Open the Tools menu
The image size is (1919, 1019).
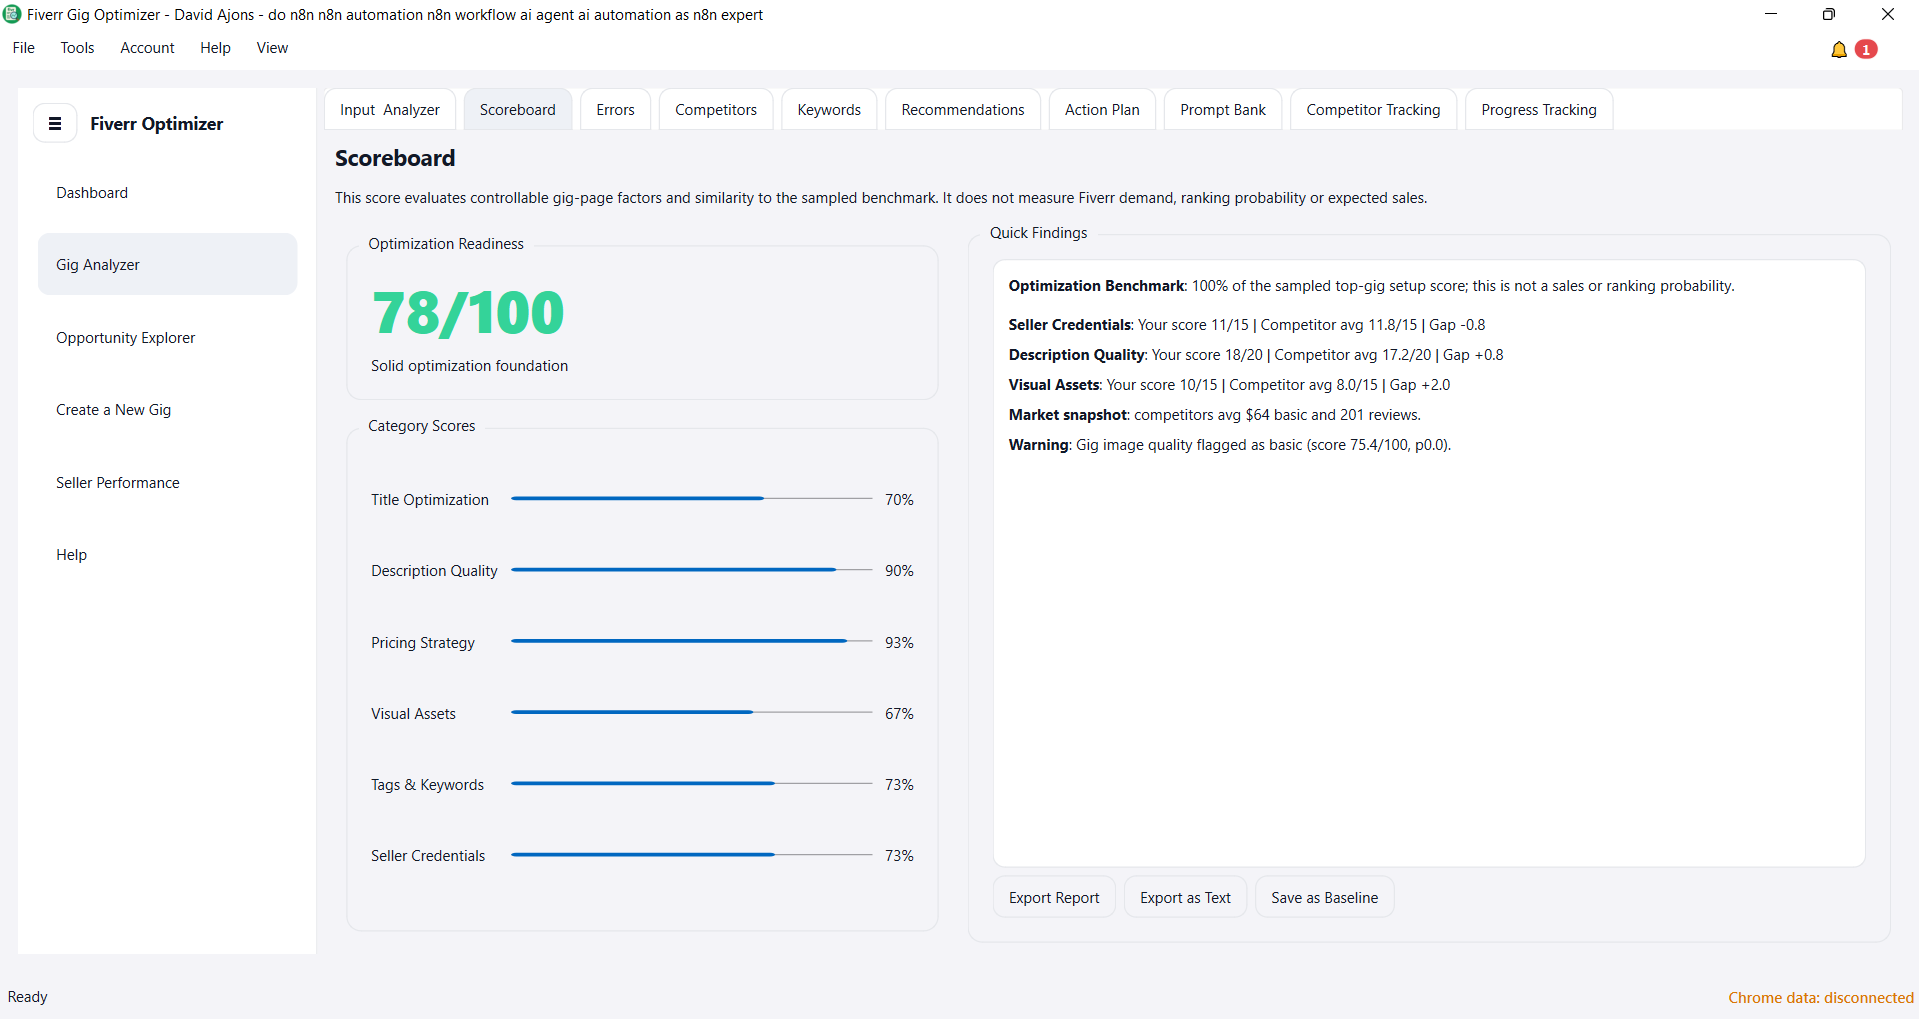click(x=77, y=48)
